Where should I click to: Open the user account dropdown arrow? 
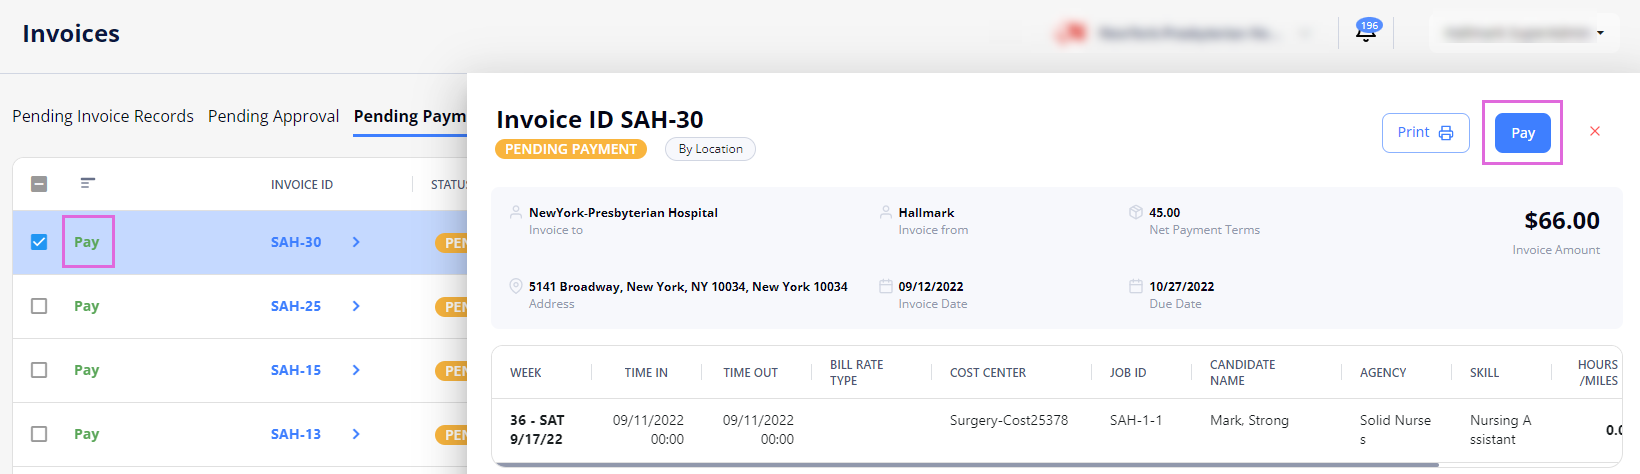pyautogui.click(x=1600, y=33)
